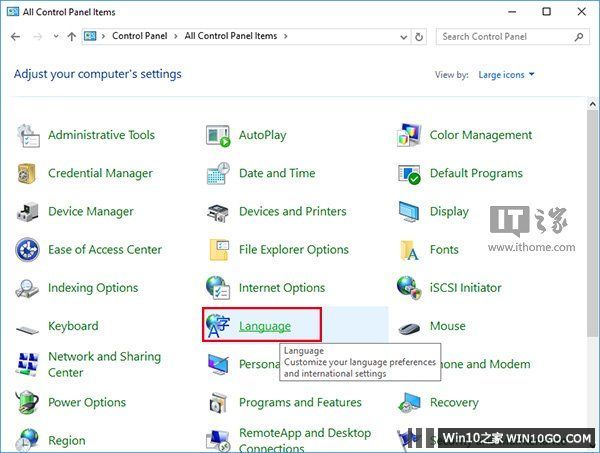Open the iSCSI Initiator link text
The image size is (600, 453).
pyautogui.click(x=465, y=288)
